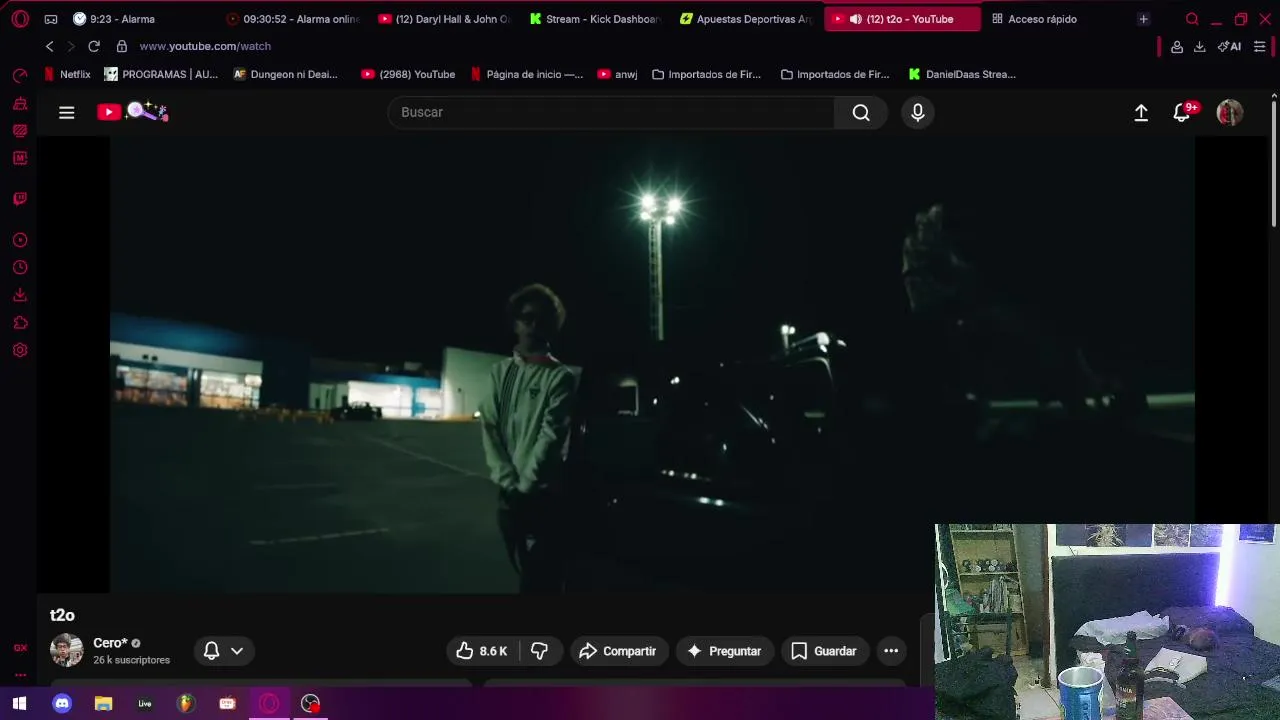This screenshot has width=1280, height=720.
Task: Dislike the t2o video
Action: 540,651
